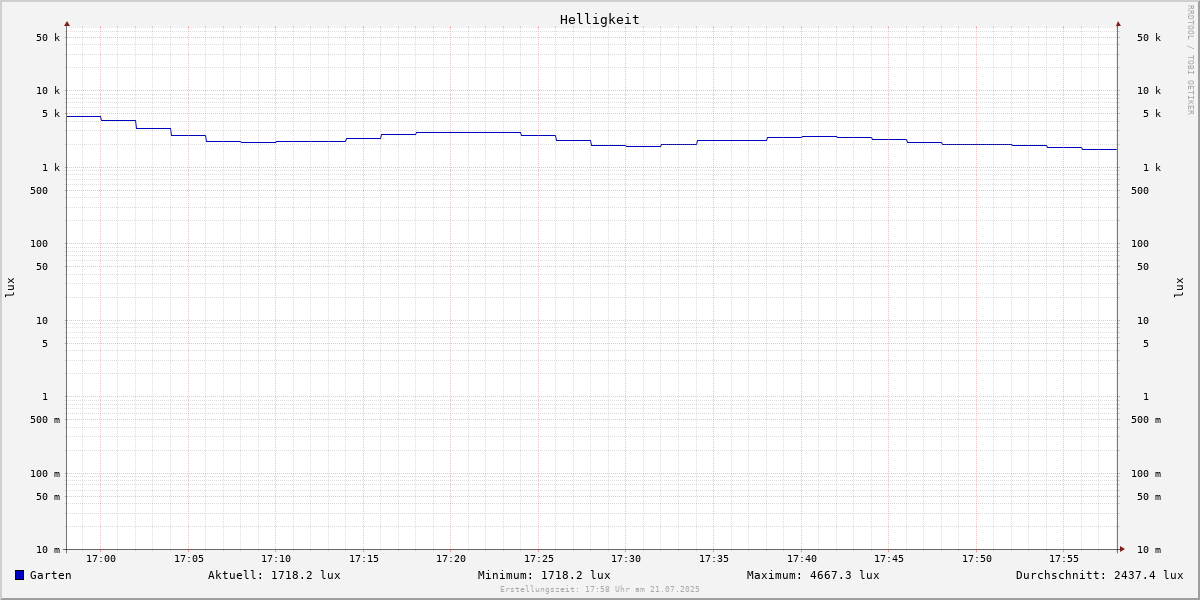Select the 'Minimum: 1718.2 lux' value
Image resolution: width=1200 pixels, height=600 pixels.
point(544,575)
